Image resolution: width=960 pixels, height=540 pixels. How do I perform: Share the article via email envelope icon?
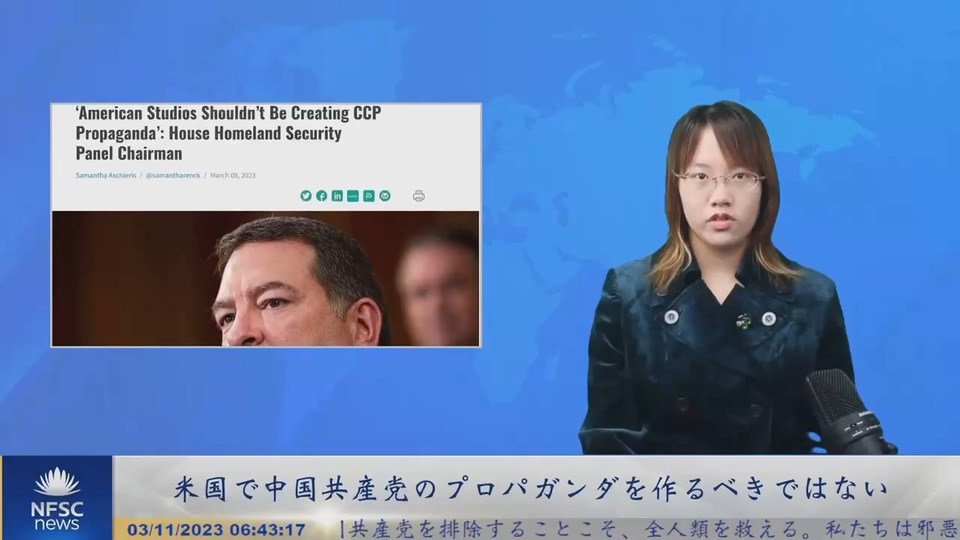click(384, 196)
